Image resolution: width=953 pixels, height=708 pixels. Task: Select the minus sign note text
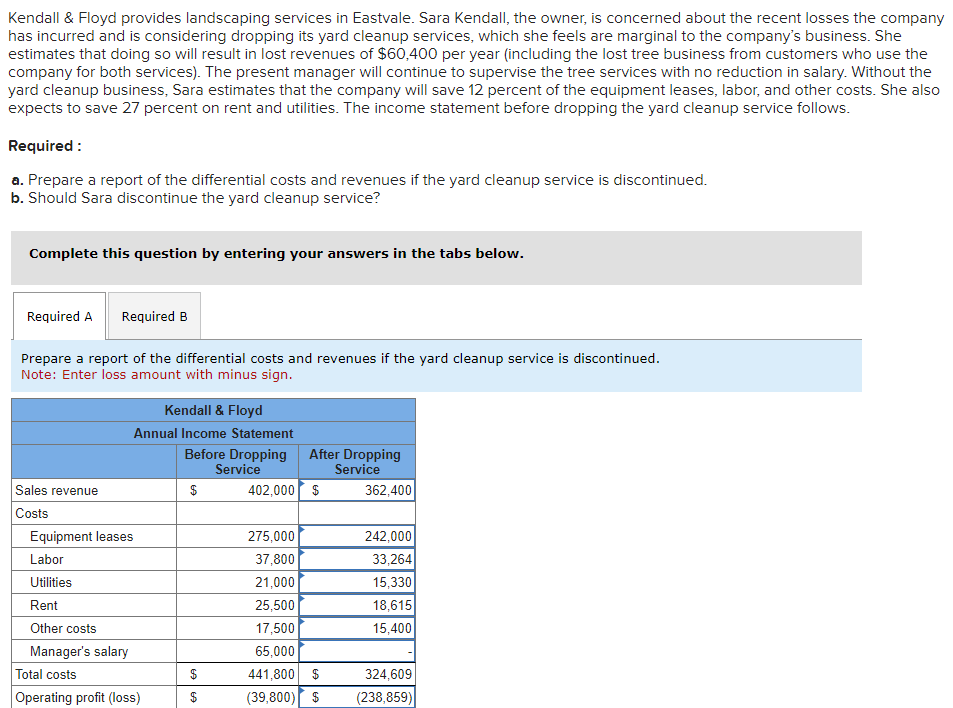click(157, 375)
